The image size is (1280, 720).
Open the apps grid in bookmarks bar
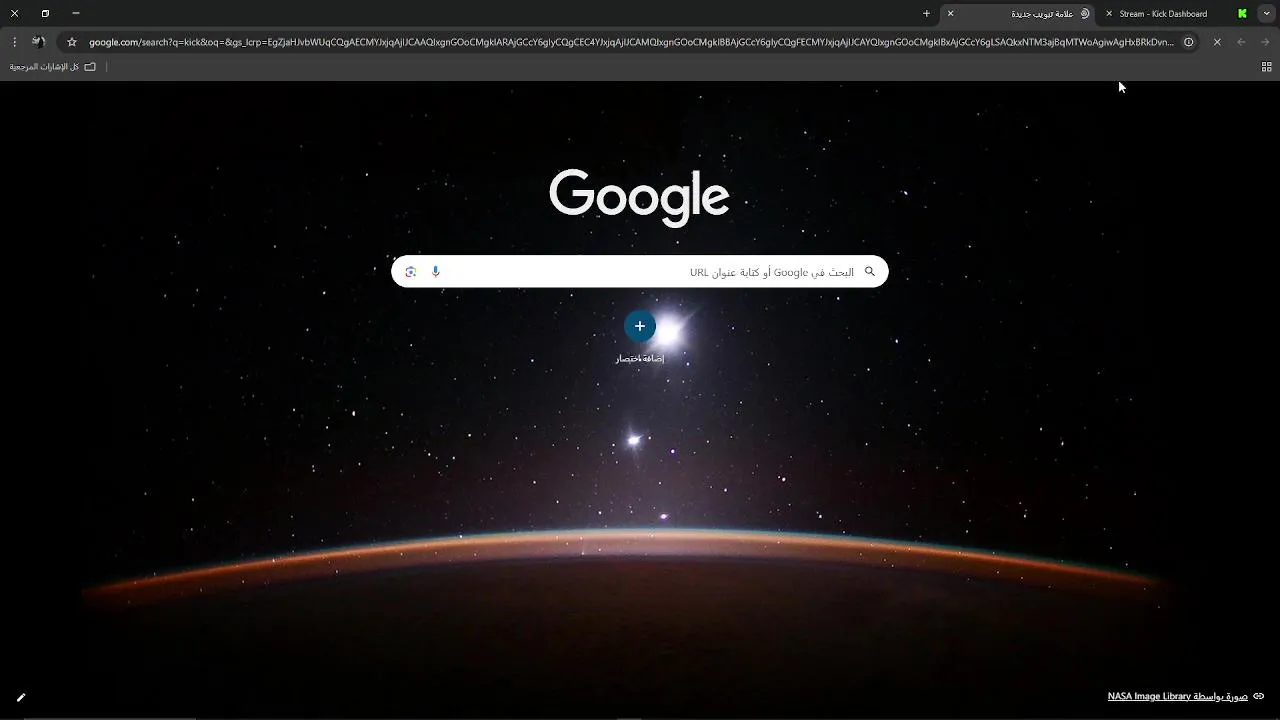pos(1266,67)
